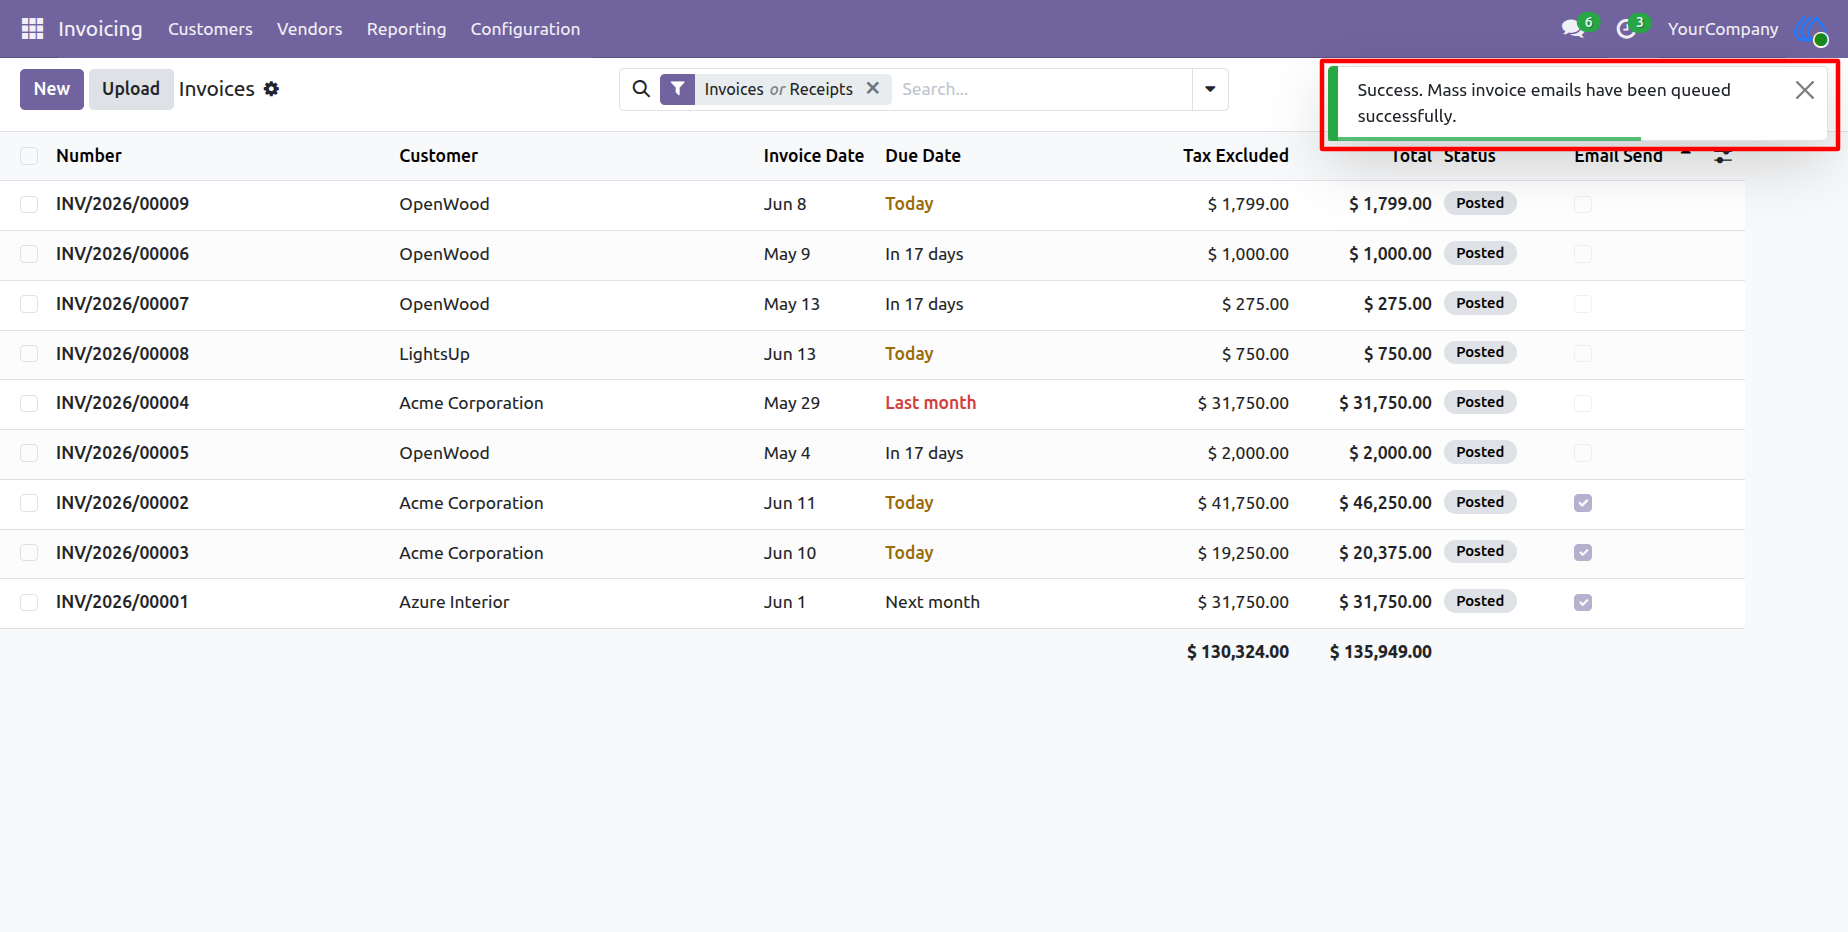Open invoice INV/2026/00007
1848x932 pixels.
122,304
